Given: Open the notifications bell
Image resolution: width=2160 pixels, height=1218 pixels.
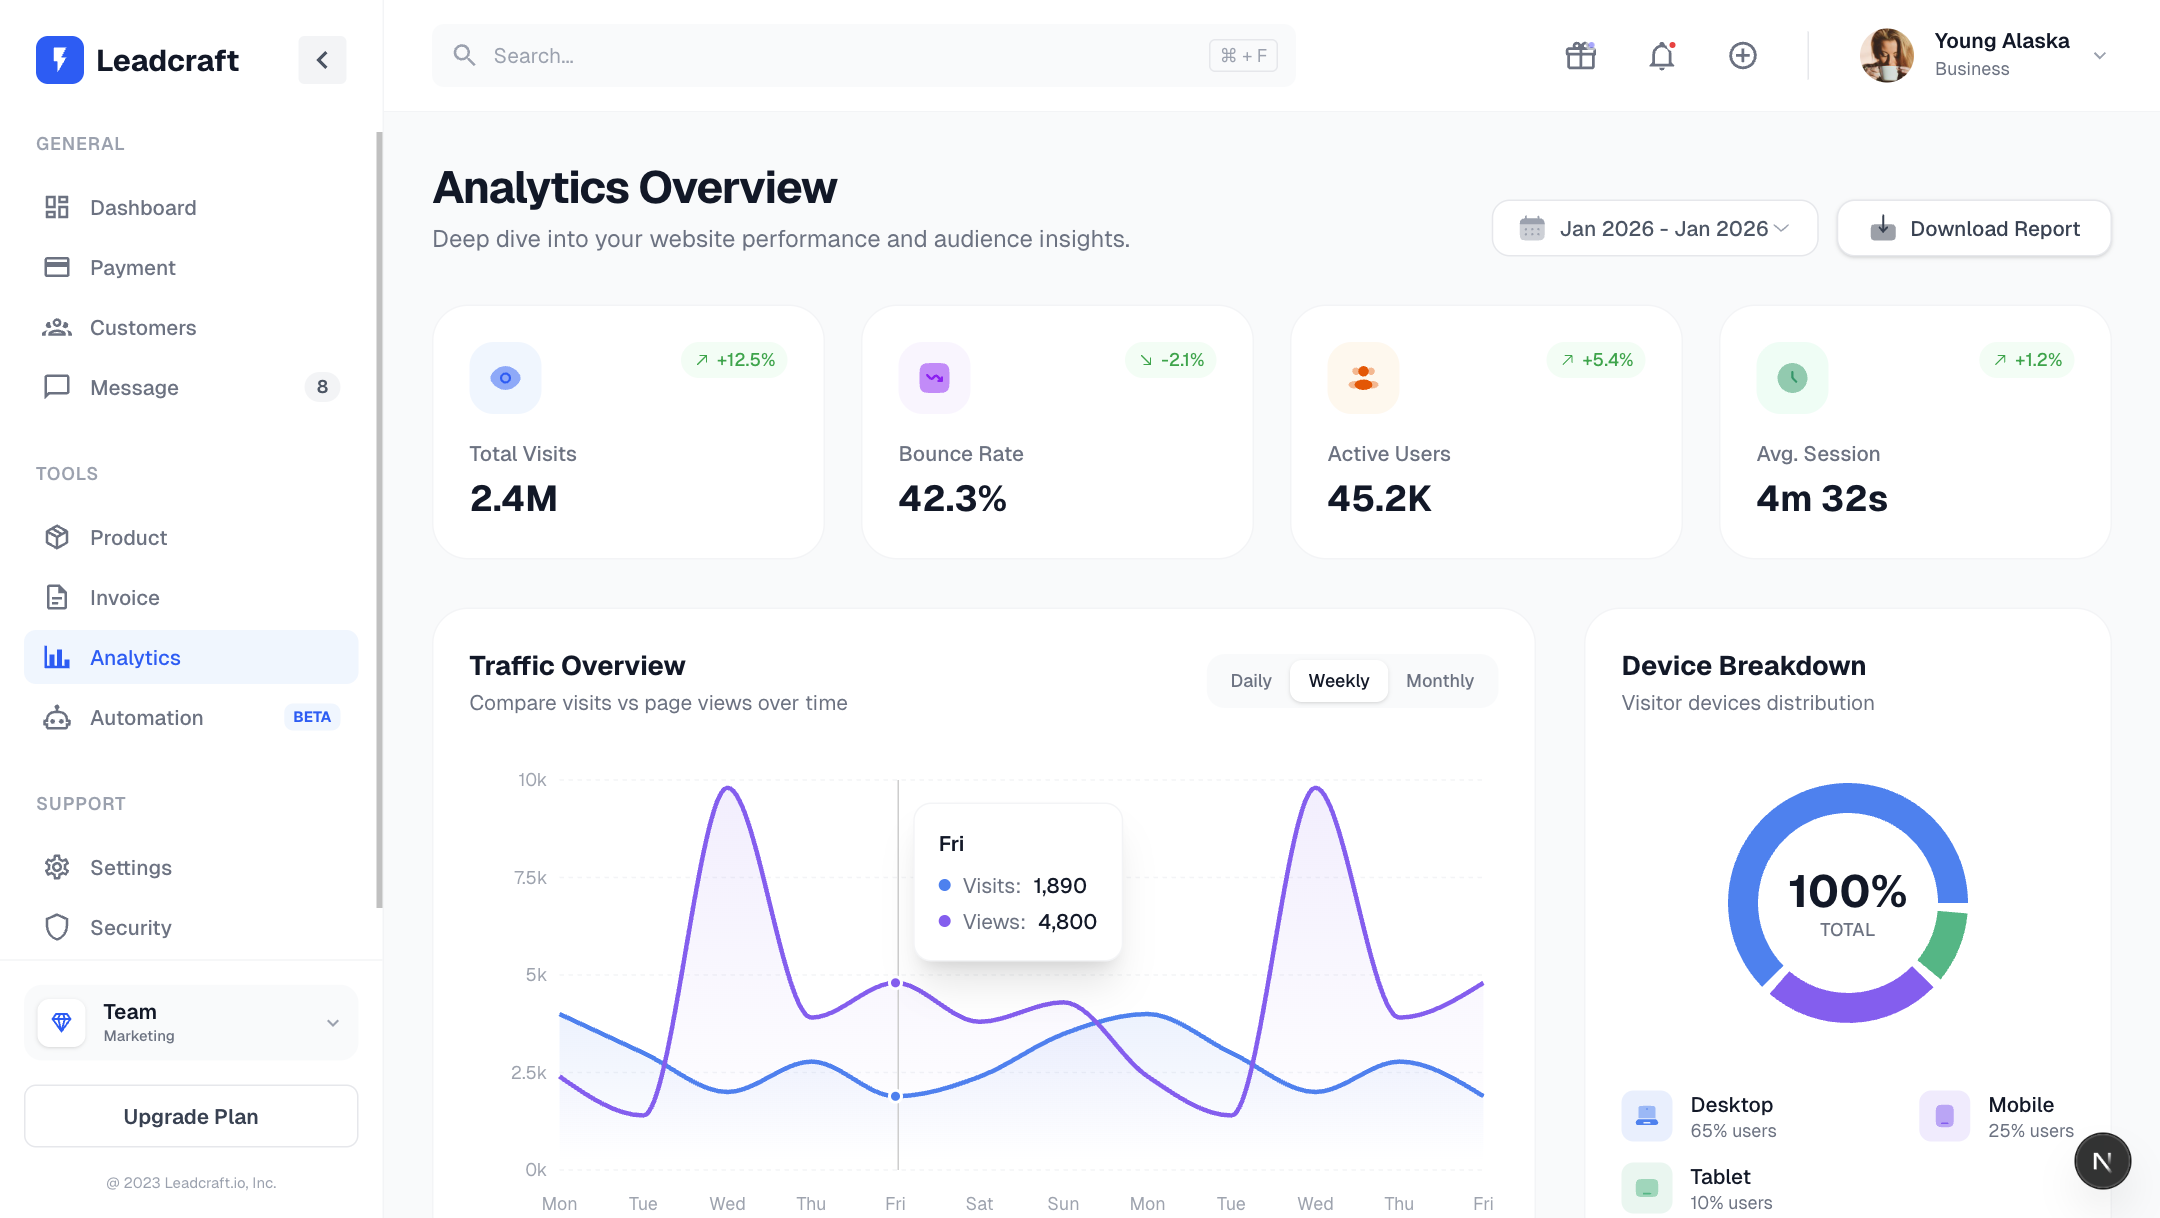Looking at the screenshot, I should pos(1661,56).
